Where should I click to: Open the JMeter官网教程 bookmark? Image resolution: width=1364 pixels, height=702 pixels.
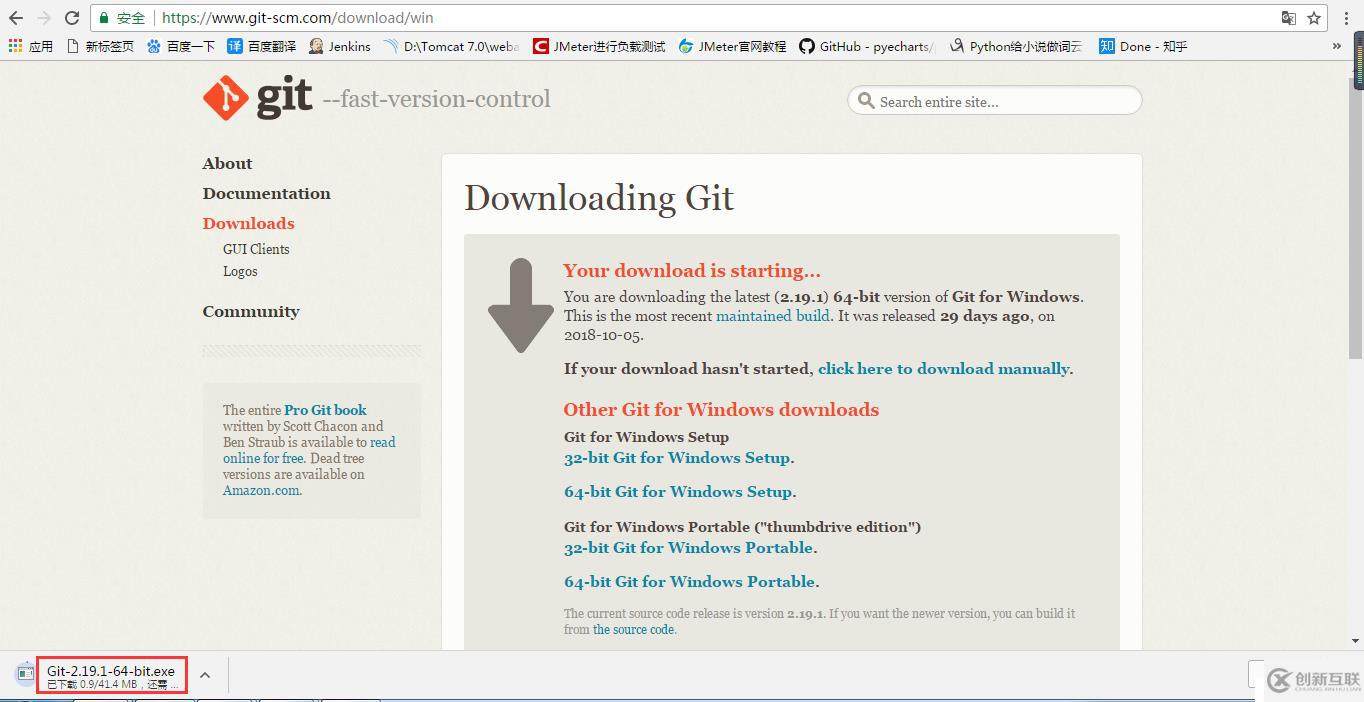coord(733,46)
